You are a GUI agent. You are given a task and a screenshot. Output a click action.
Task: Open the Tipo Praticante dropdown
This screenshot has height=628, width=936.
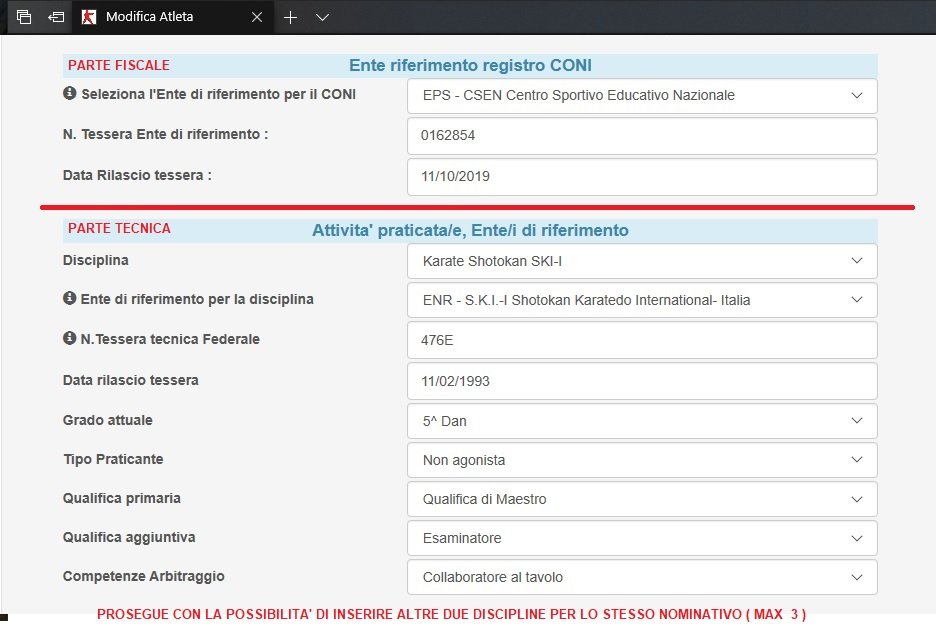[x=642, y=460]
